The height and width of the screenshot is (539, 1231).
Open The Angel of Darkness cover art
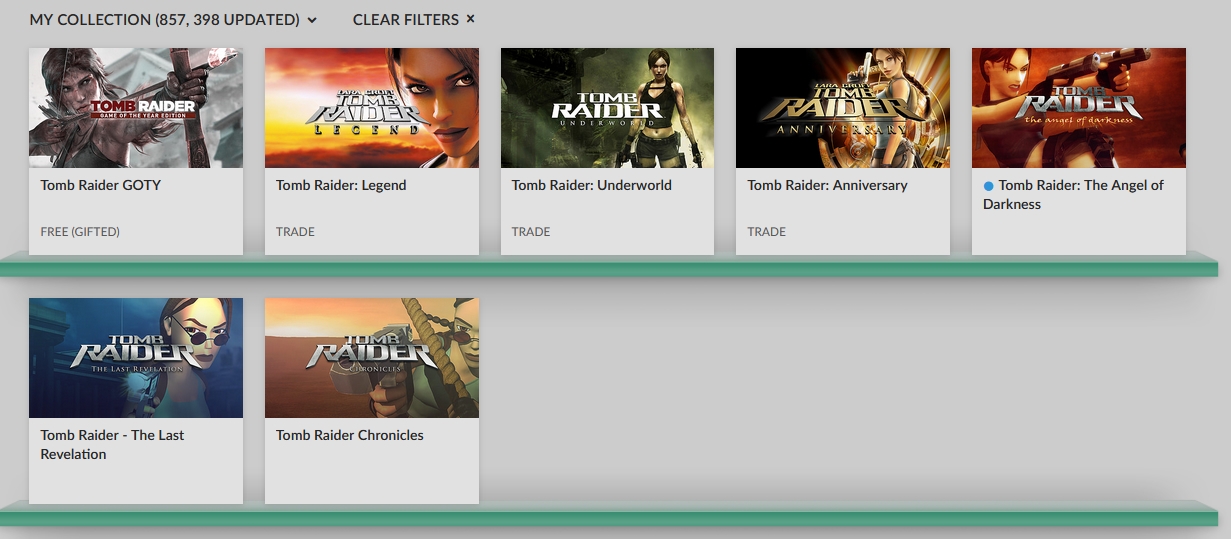tap(1079, 108)
